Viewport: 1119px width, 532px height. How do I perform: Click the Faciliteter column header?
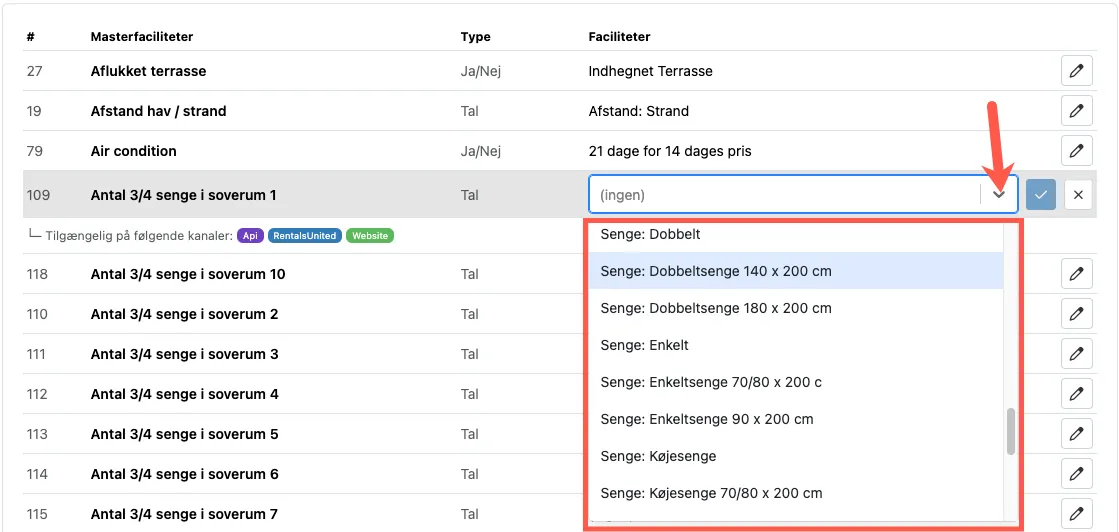619,36
